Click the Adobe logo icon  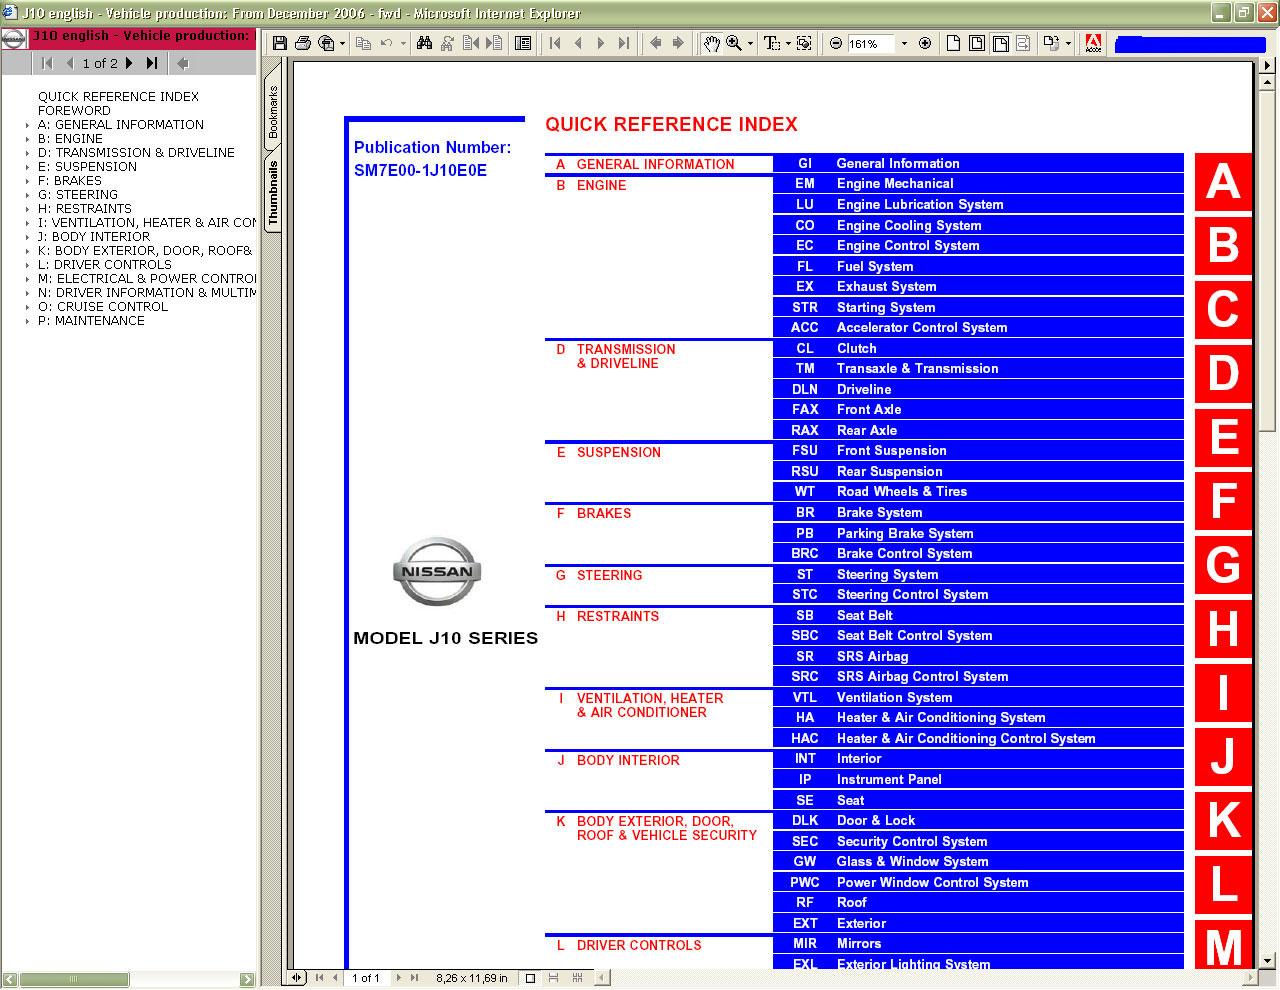pos(1093,43)
